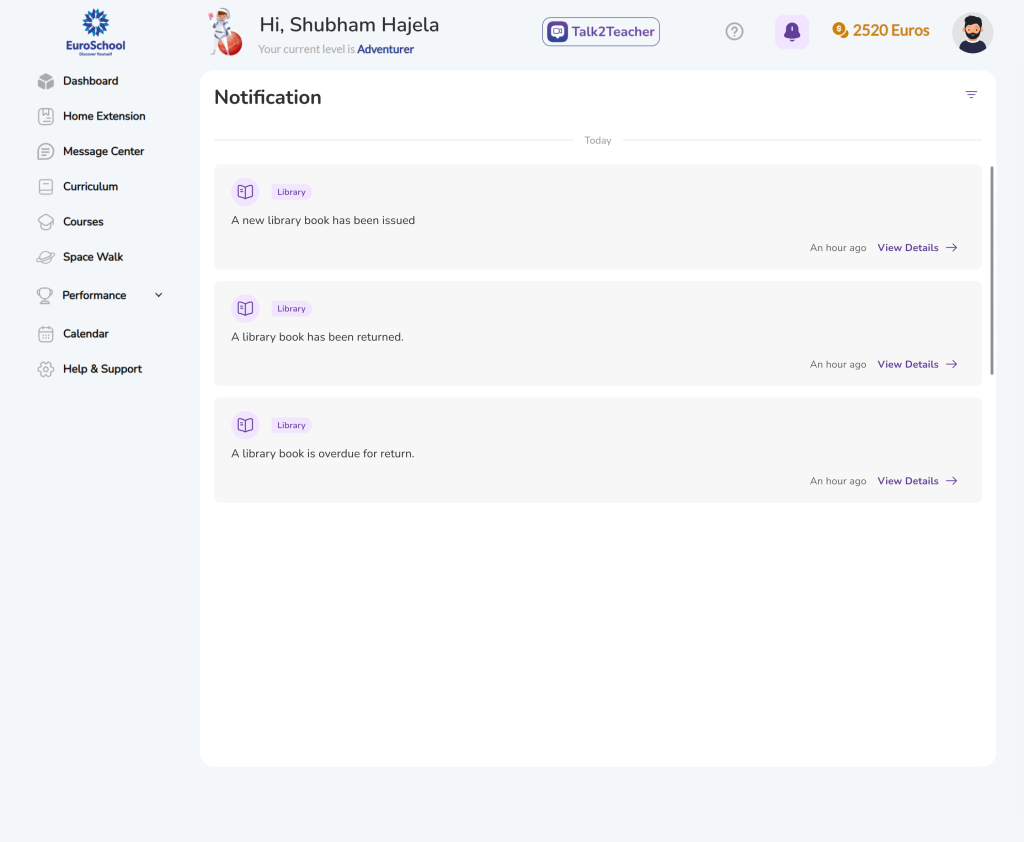Expand the Performance menu chevron
This screenshot has height=842, width=1024.
tap(158, 295)
